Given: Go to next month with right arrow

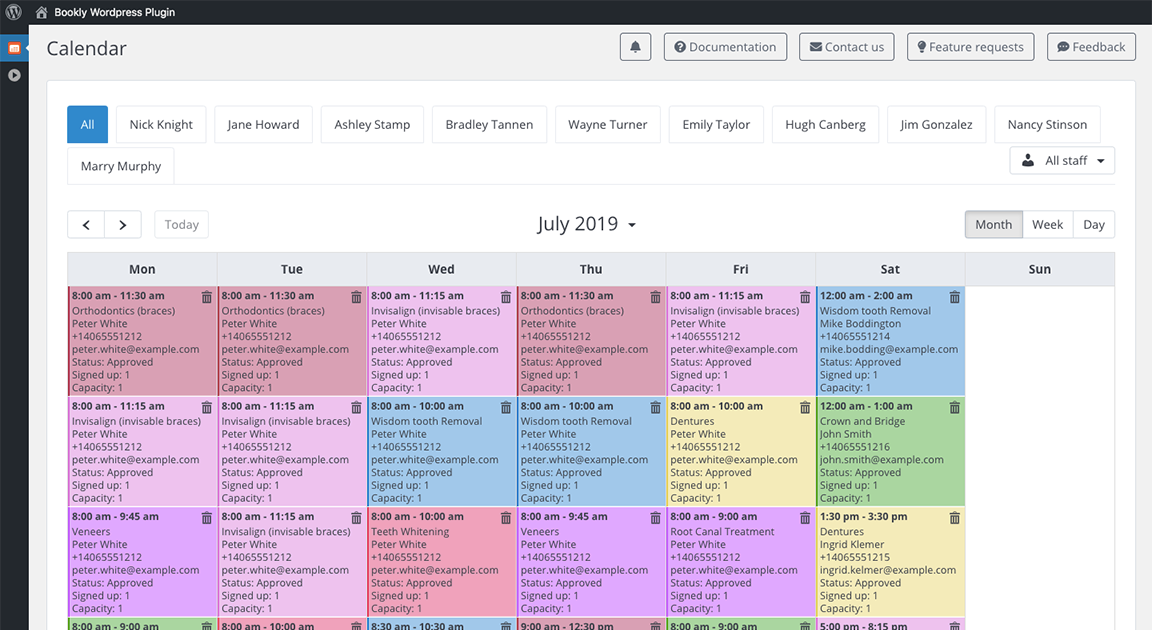Looking at the screenshot, I should (x=123, y=225).
